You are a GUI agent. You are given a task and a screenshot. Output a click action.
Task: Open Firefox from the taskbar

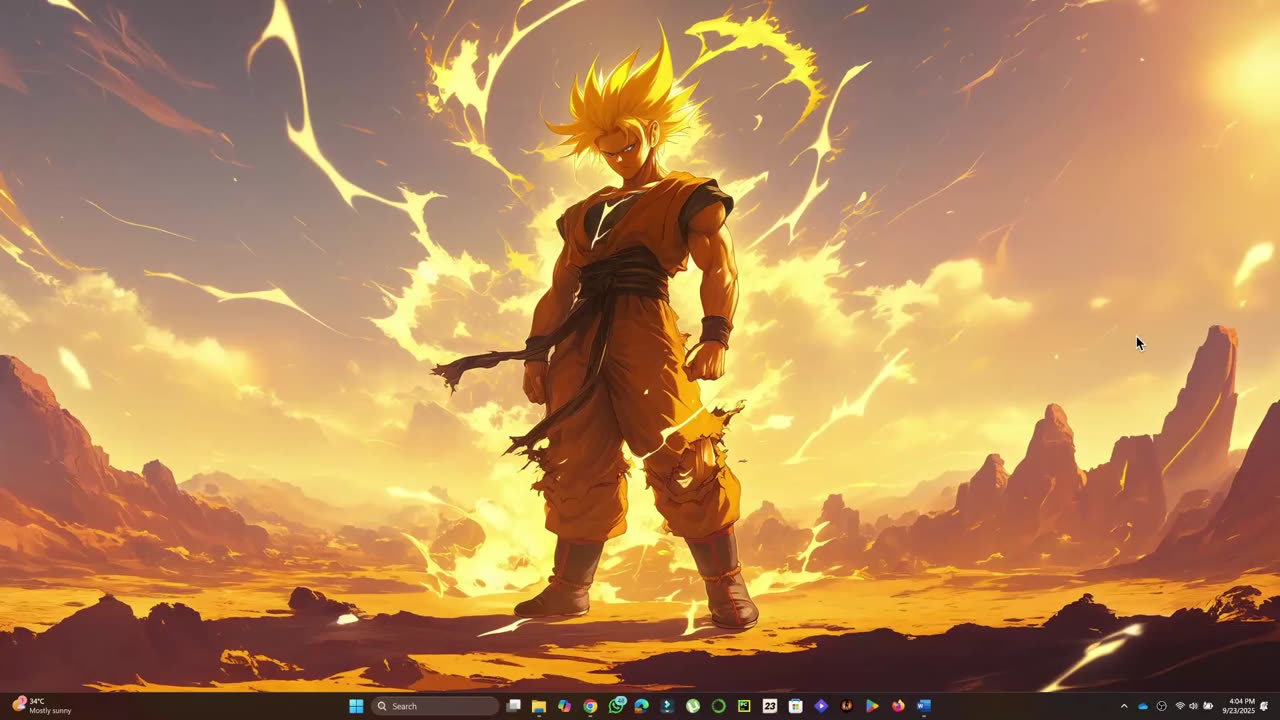pos(898,706)
